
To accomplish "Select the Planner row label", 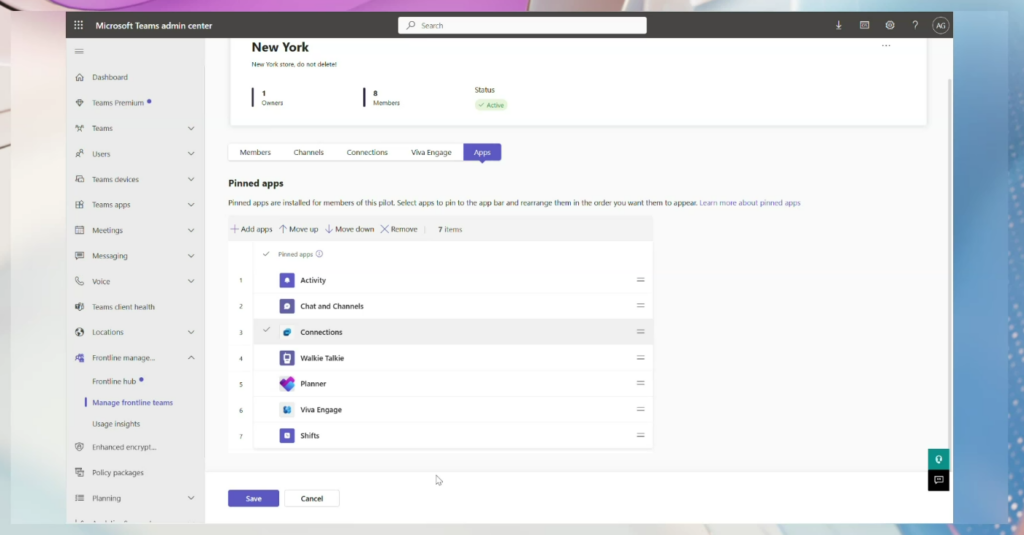I will click(313, 384).
